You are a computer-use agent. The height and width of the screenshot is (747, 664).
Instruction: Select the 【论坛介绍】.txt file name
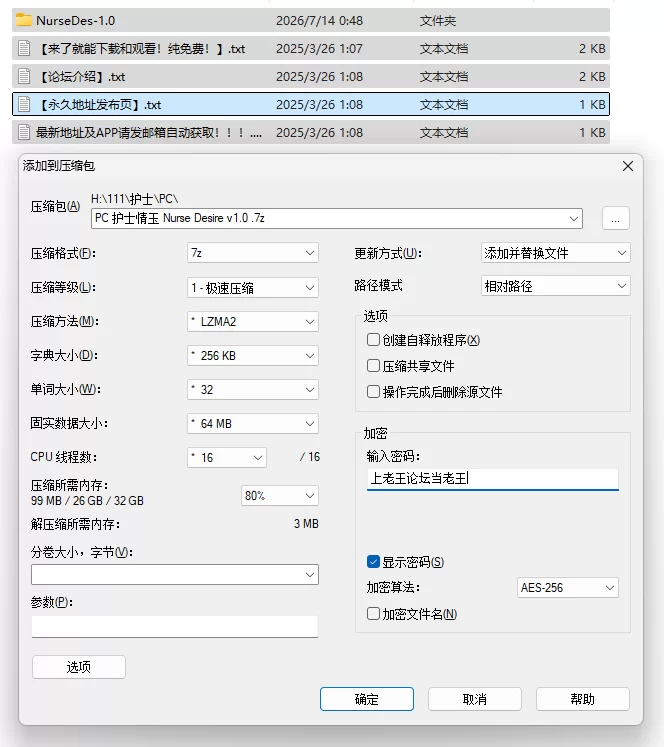click(81, 77)
